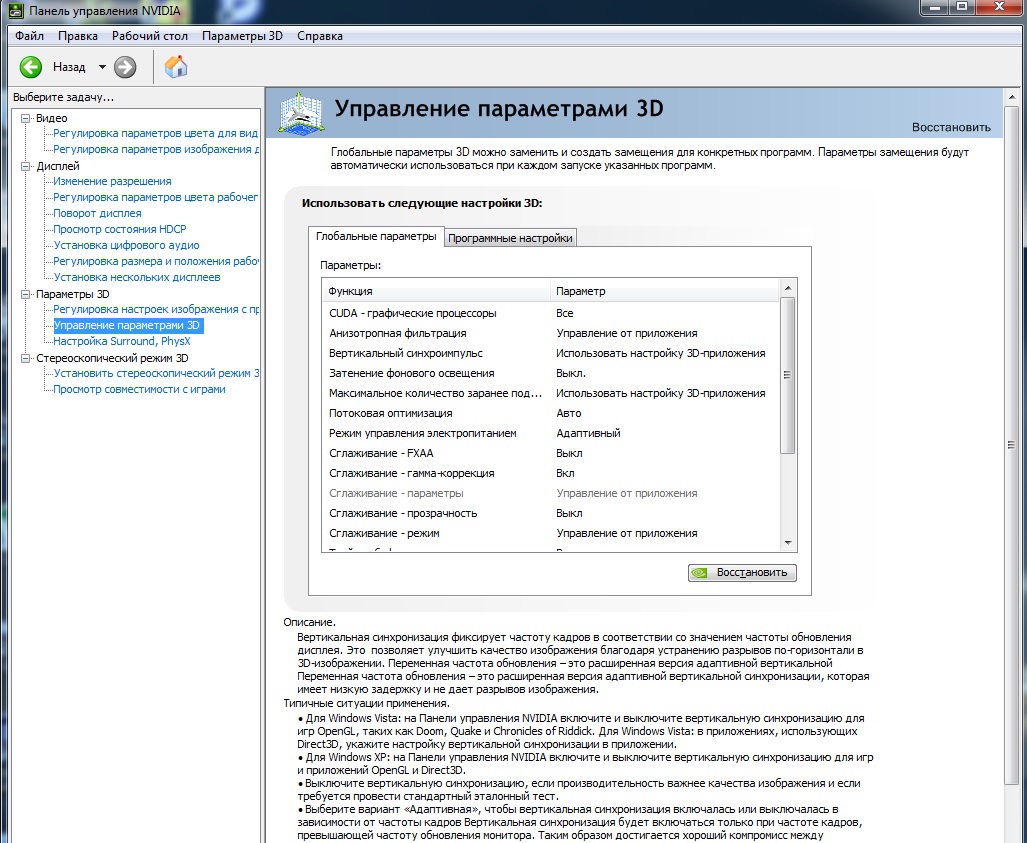Select the Сглаживание - прозрачность row

[550, 513]
